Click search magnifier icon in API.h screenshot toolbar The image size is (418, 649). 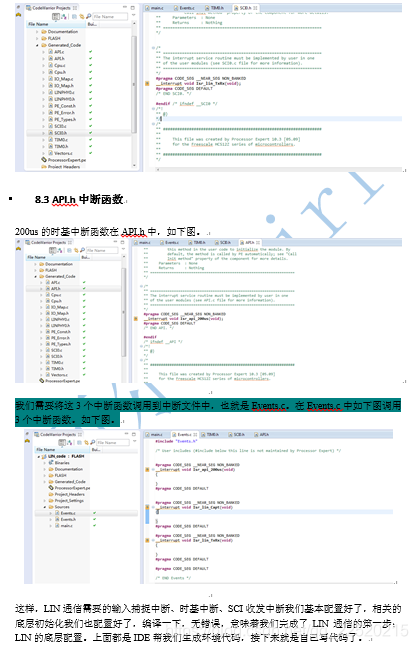pos(82,250)
